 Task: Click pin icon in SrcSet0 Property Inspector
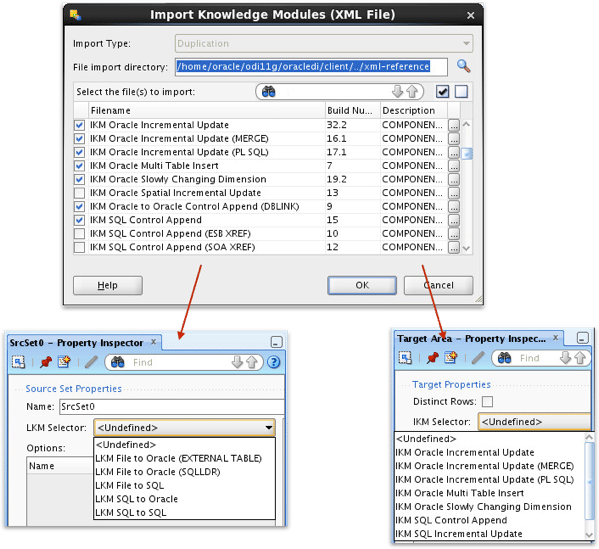click(46, 361)
